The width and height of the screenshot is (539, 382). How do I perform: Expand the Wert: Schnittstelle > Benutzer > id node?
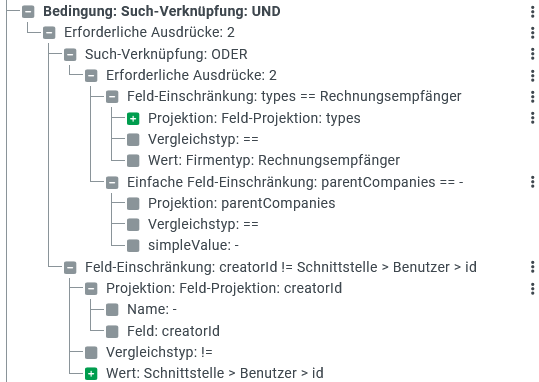pos(91,373)
